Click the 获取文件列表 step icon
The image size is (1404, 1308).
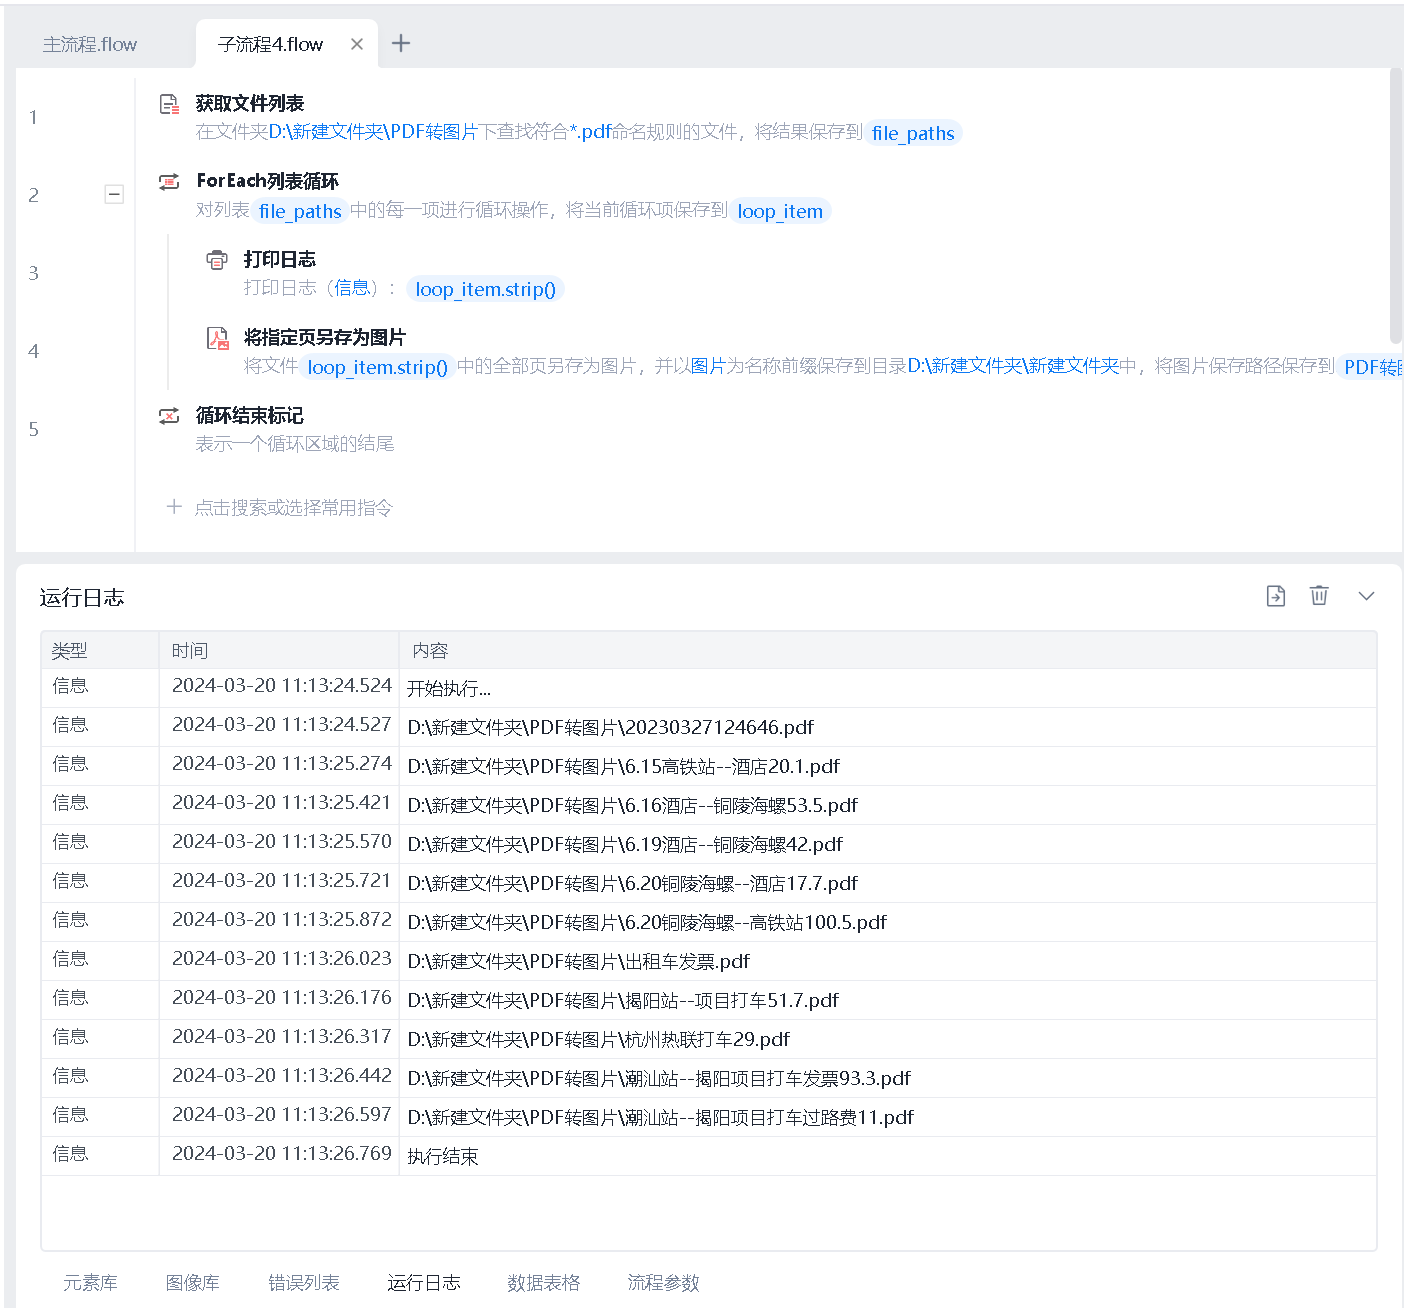click(169, 104)
